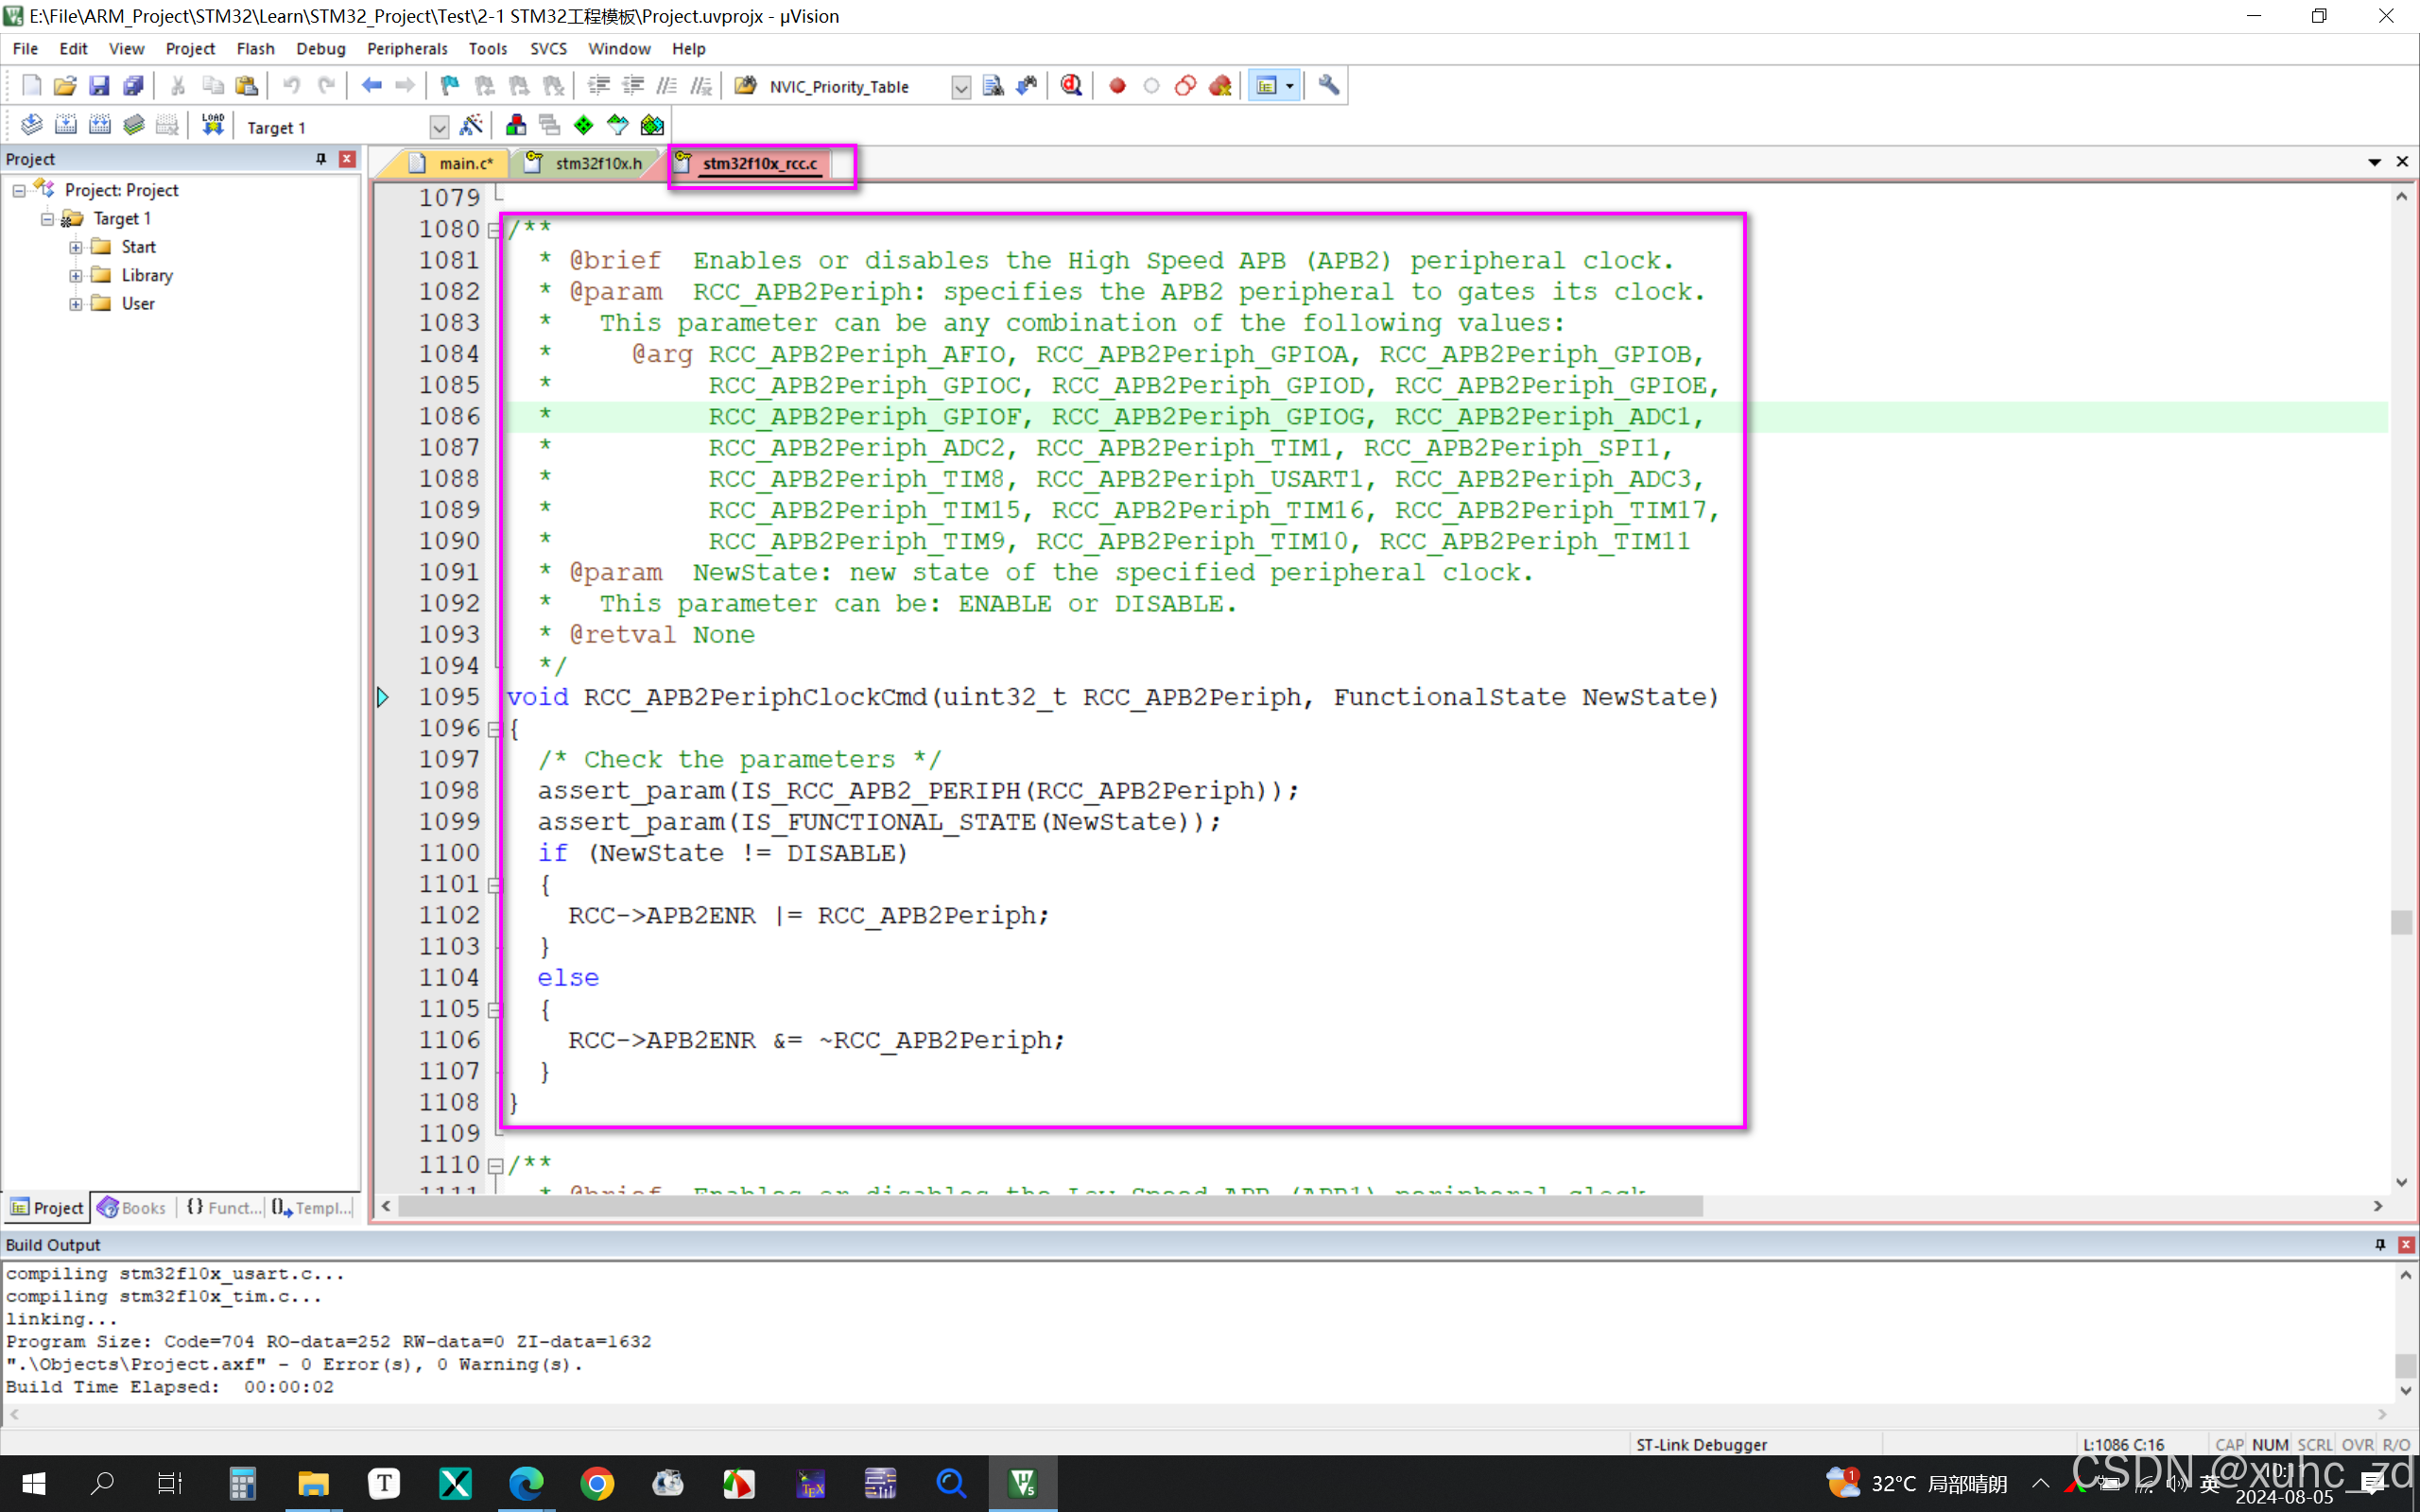Save the current file

click(99, 86)
